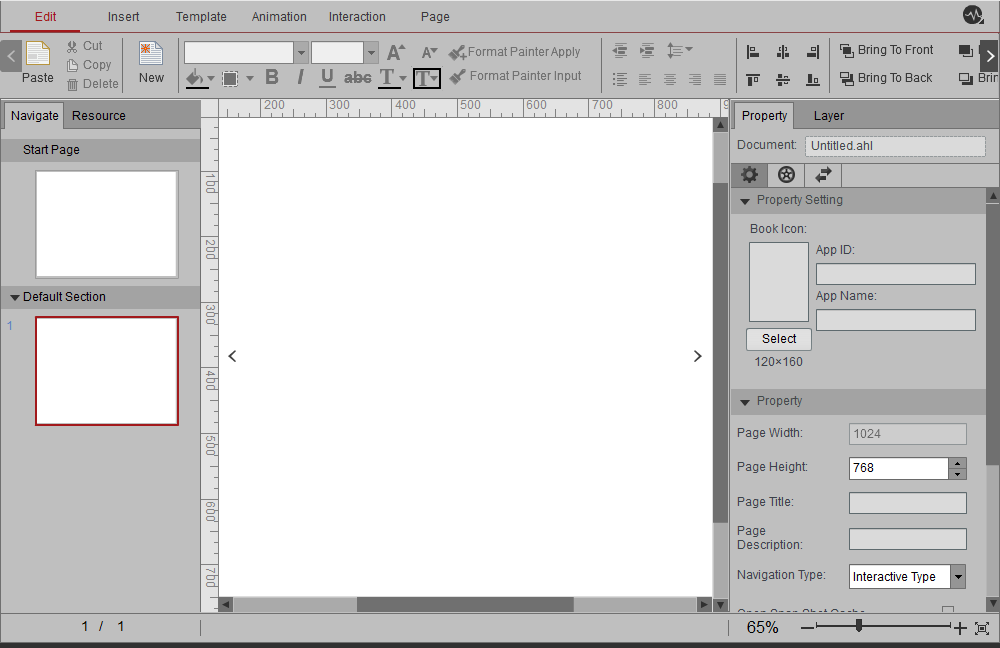
Task: Open the Template ribbon tab
Action: tap(201, 17)
